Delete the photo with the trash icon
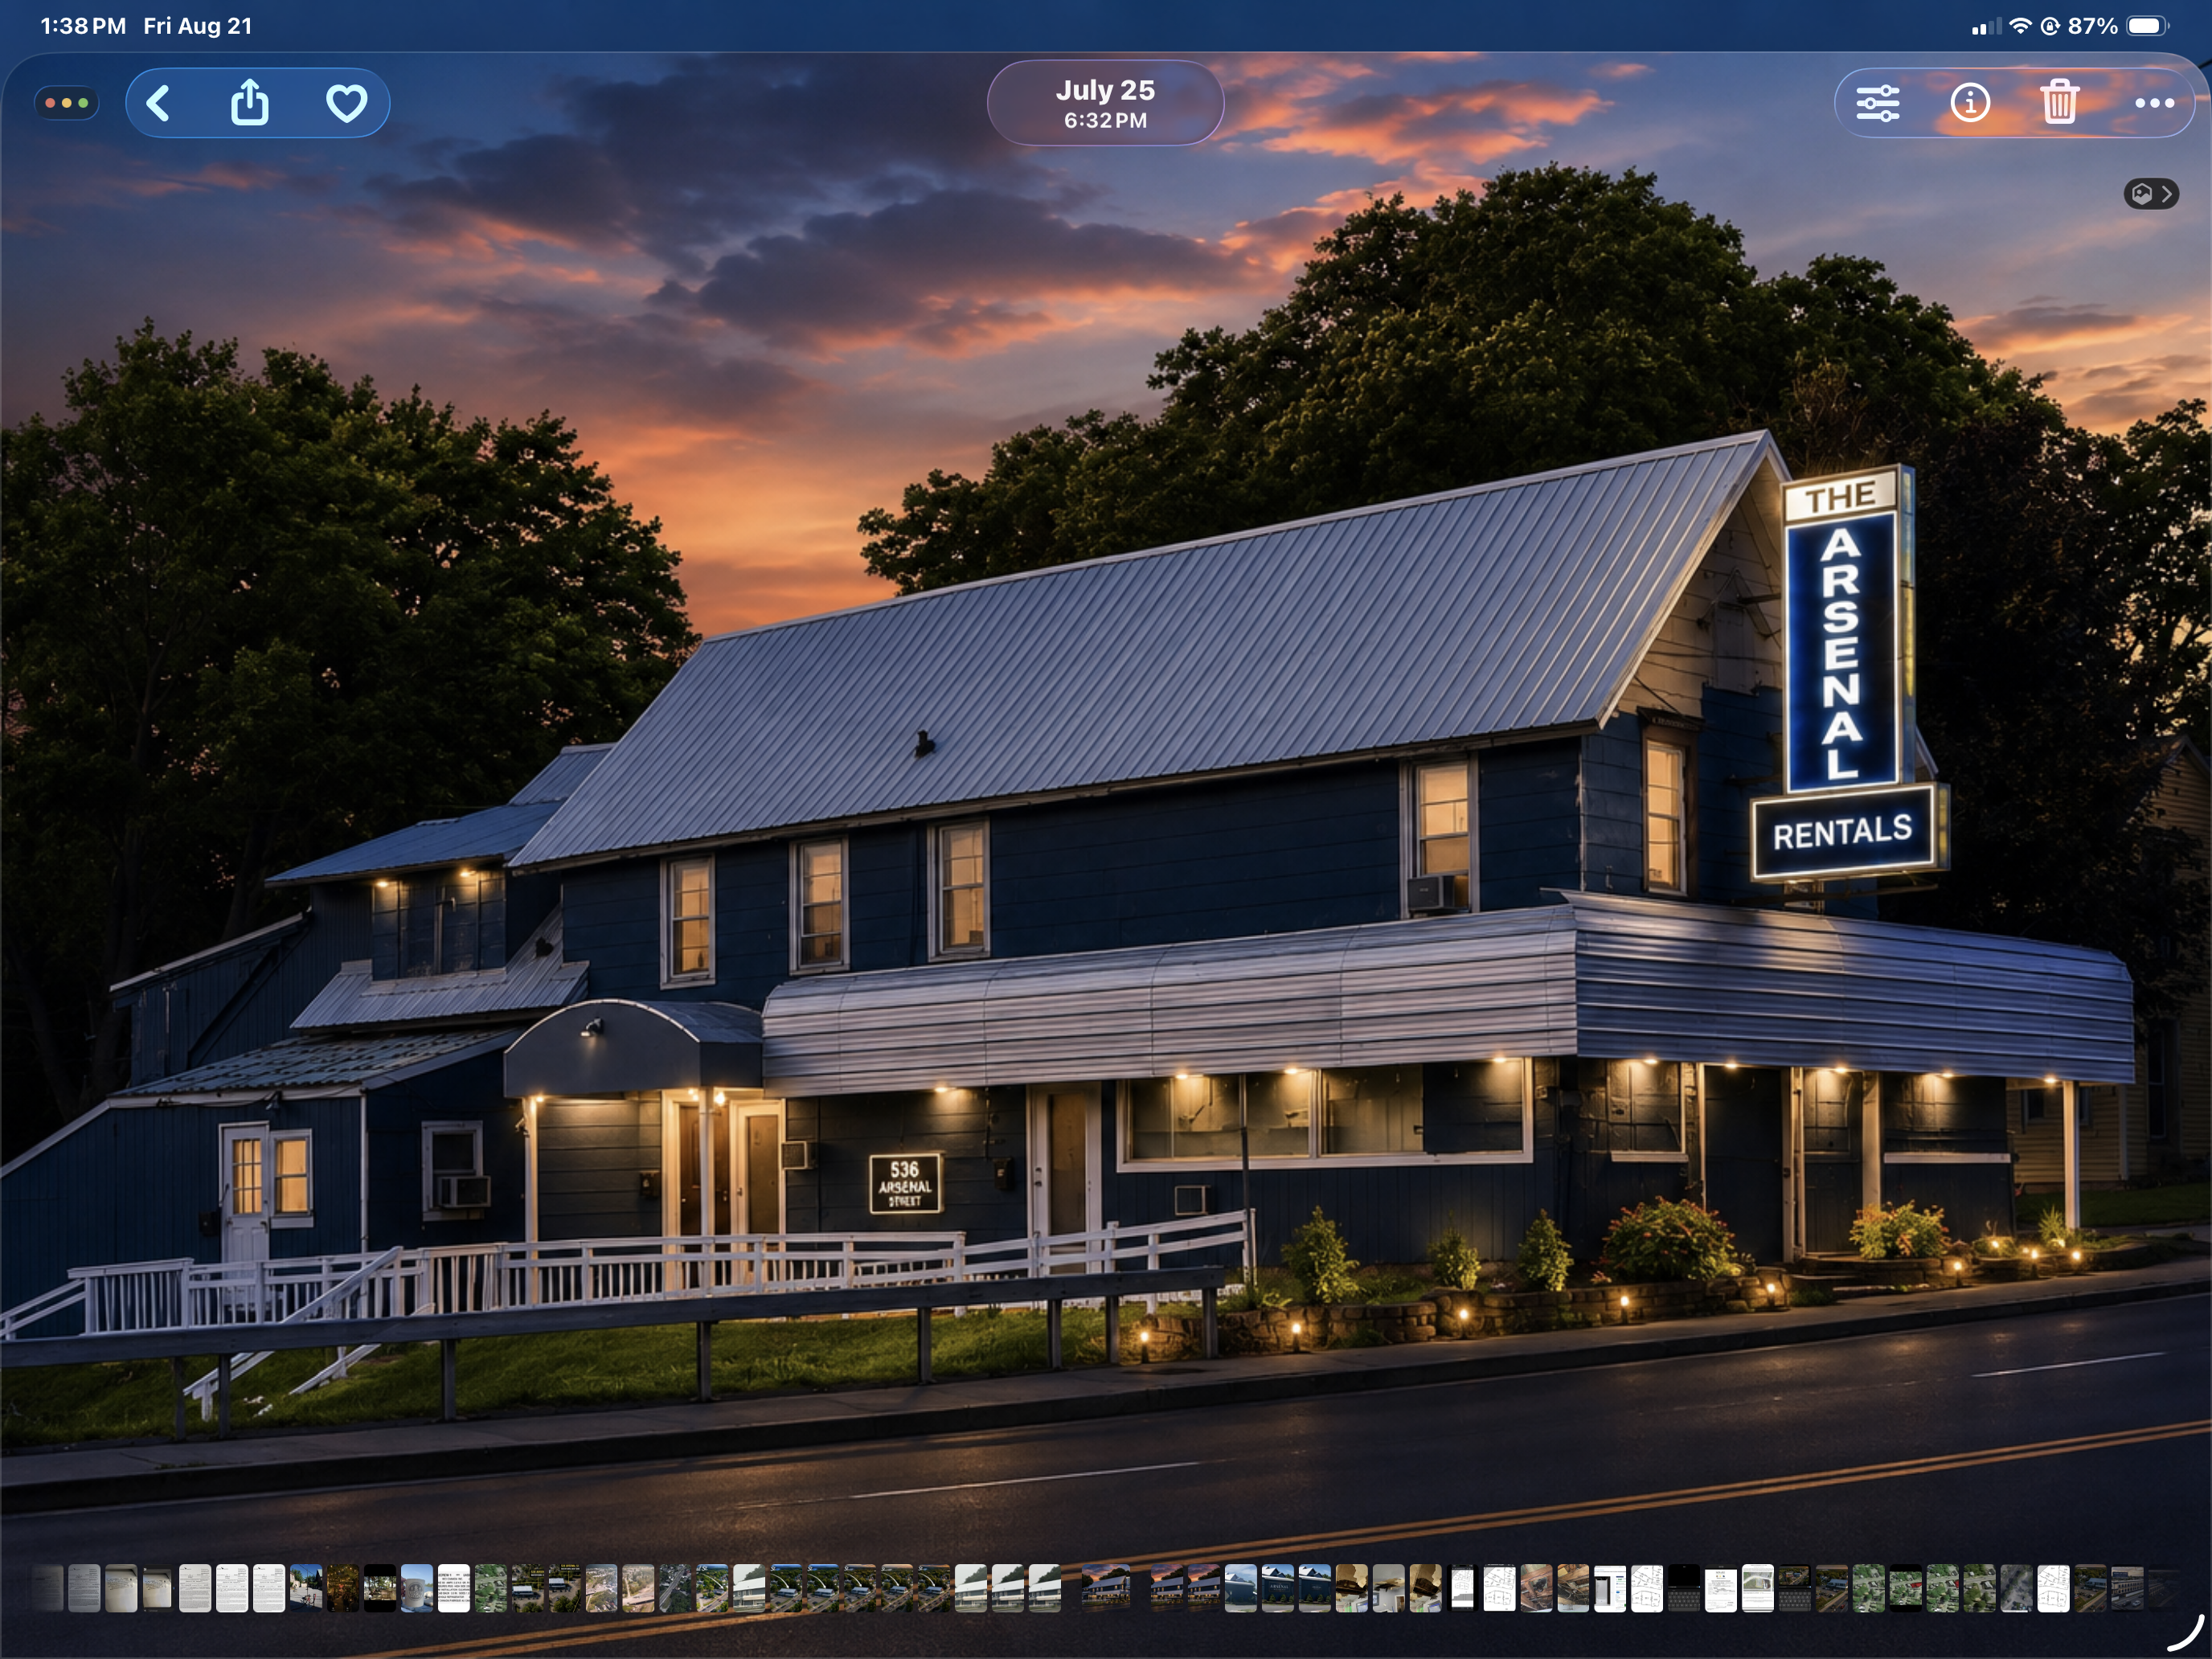The image size is (2212, 1659). click(x=2060, y=102)
